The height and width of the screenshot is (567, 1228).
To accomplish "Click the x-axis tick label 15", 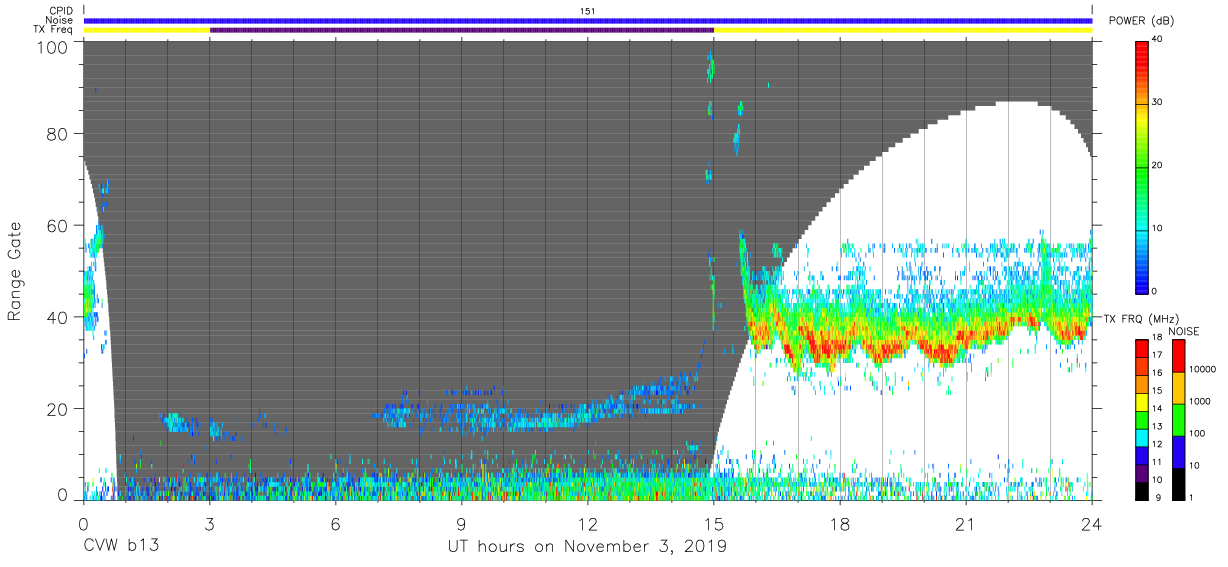I will (x=713, y=523).
